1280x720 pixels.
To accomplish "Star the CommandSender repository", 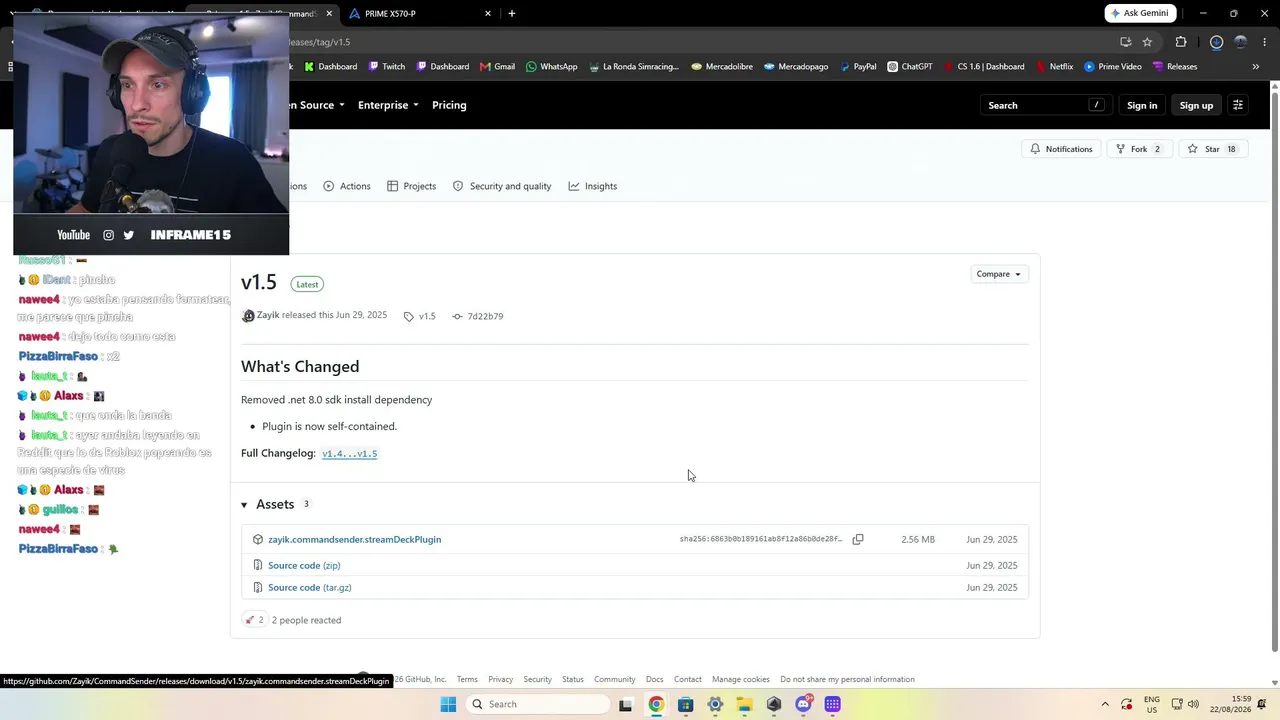I will [x=1211, y=149].
